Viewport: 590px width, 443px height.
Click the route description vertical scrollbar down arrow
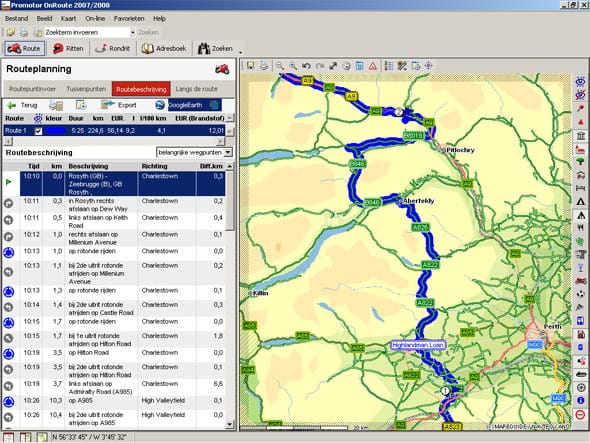[x=230, y=425]
